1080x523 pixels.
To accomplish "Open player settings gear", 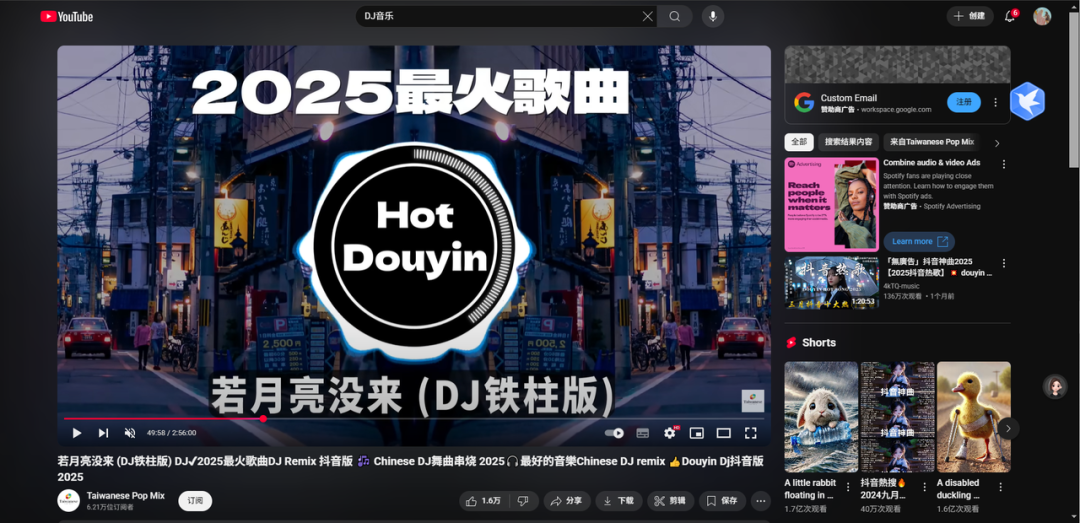I will pyautogui.click(x=669, y=433).
